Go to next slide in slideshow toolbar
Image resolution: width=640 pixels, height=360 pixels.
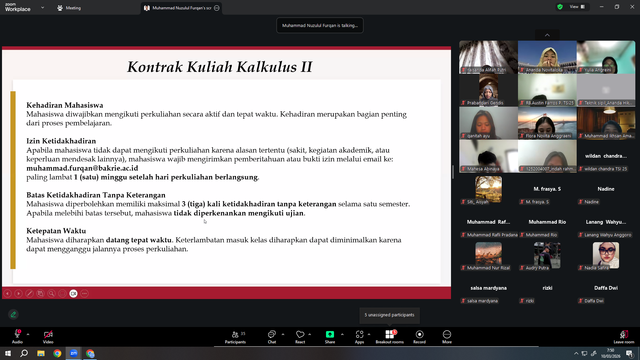(18, 293)
